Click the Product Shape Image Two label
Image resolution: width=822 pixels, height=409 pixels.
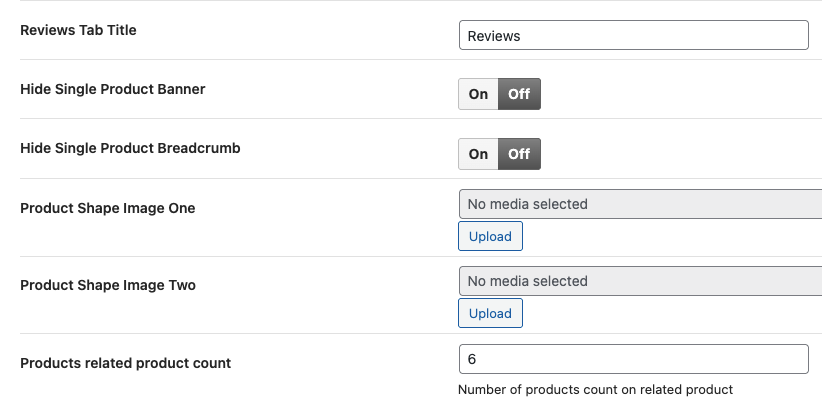point(108,285)
